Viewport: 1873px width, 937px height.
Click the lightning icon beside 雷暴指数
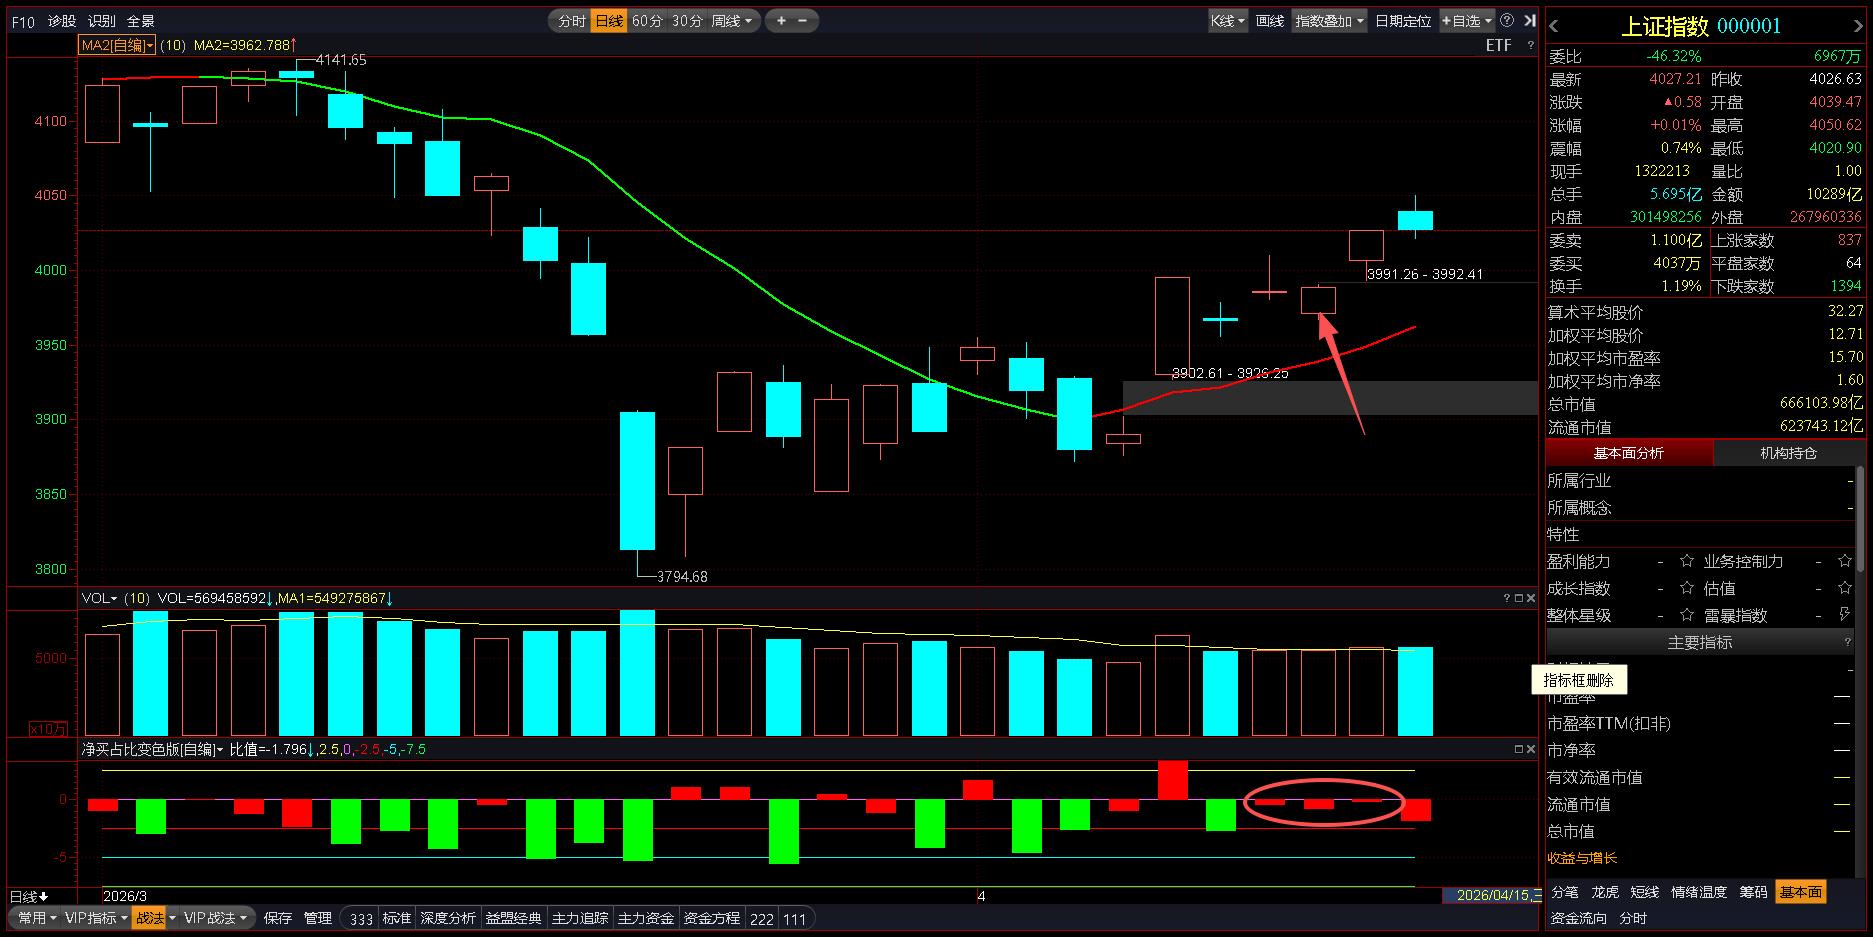pos(1844,615)
